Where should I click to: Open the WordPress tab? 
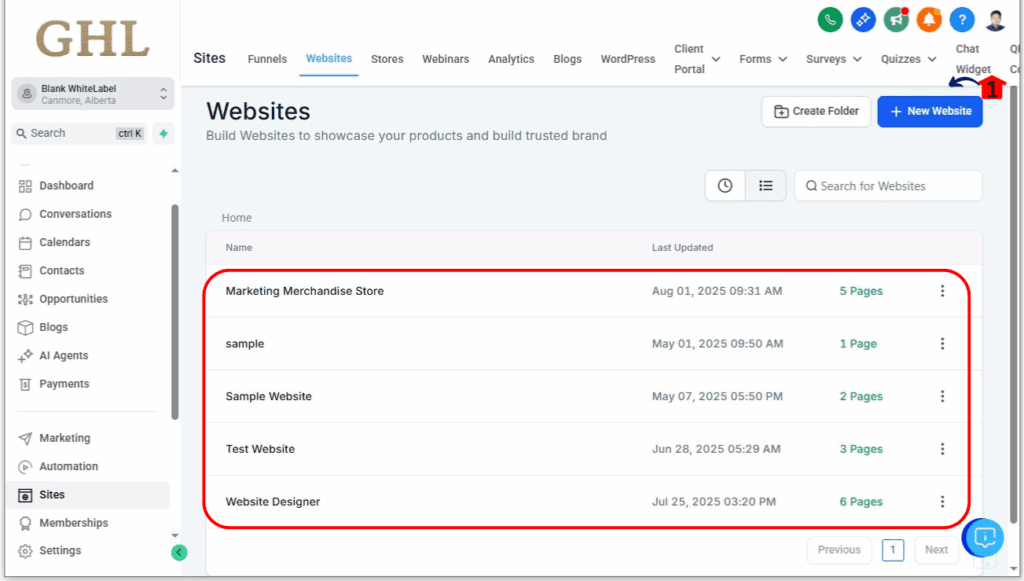[x=628, y=59]
